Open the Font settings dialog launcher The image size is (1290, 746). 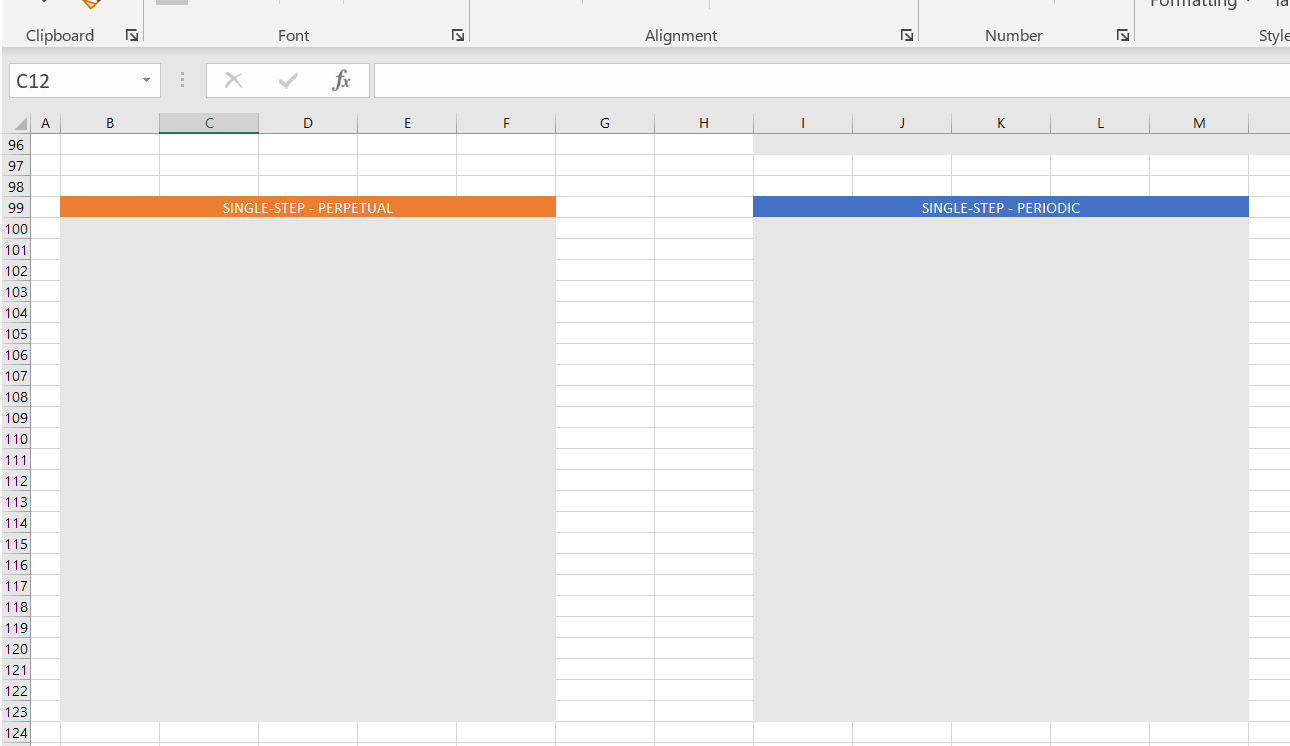coord(457,34)
